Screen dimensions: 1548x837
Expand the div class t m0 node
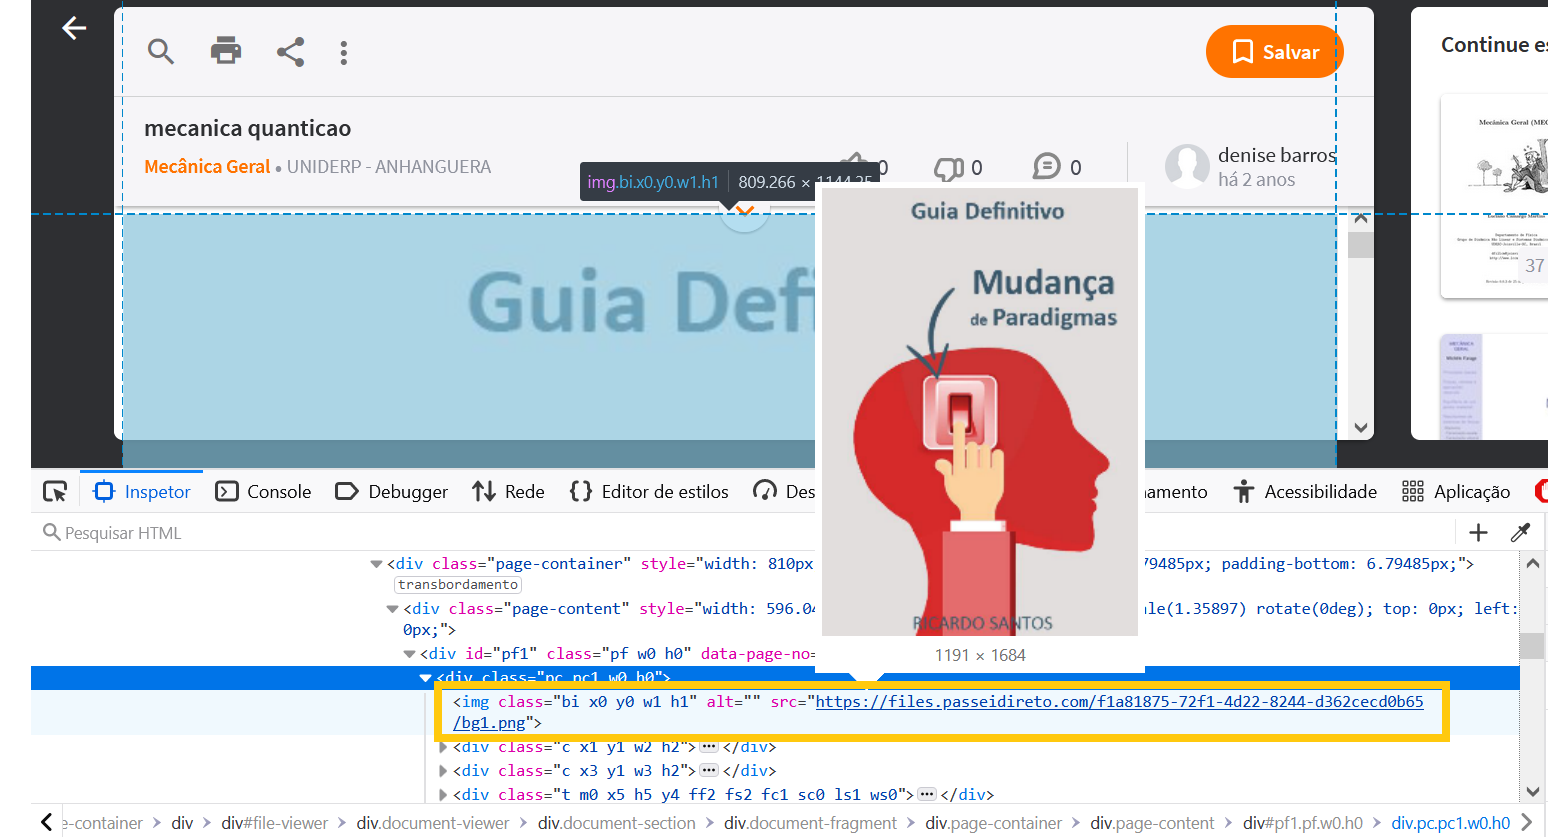(443, 795)
